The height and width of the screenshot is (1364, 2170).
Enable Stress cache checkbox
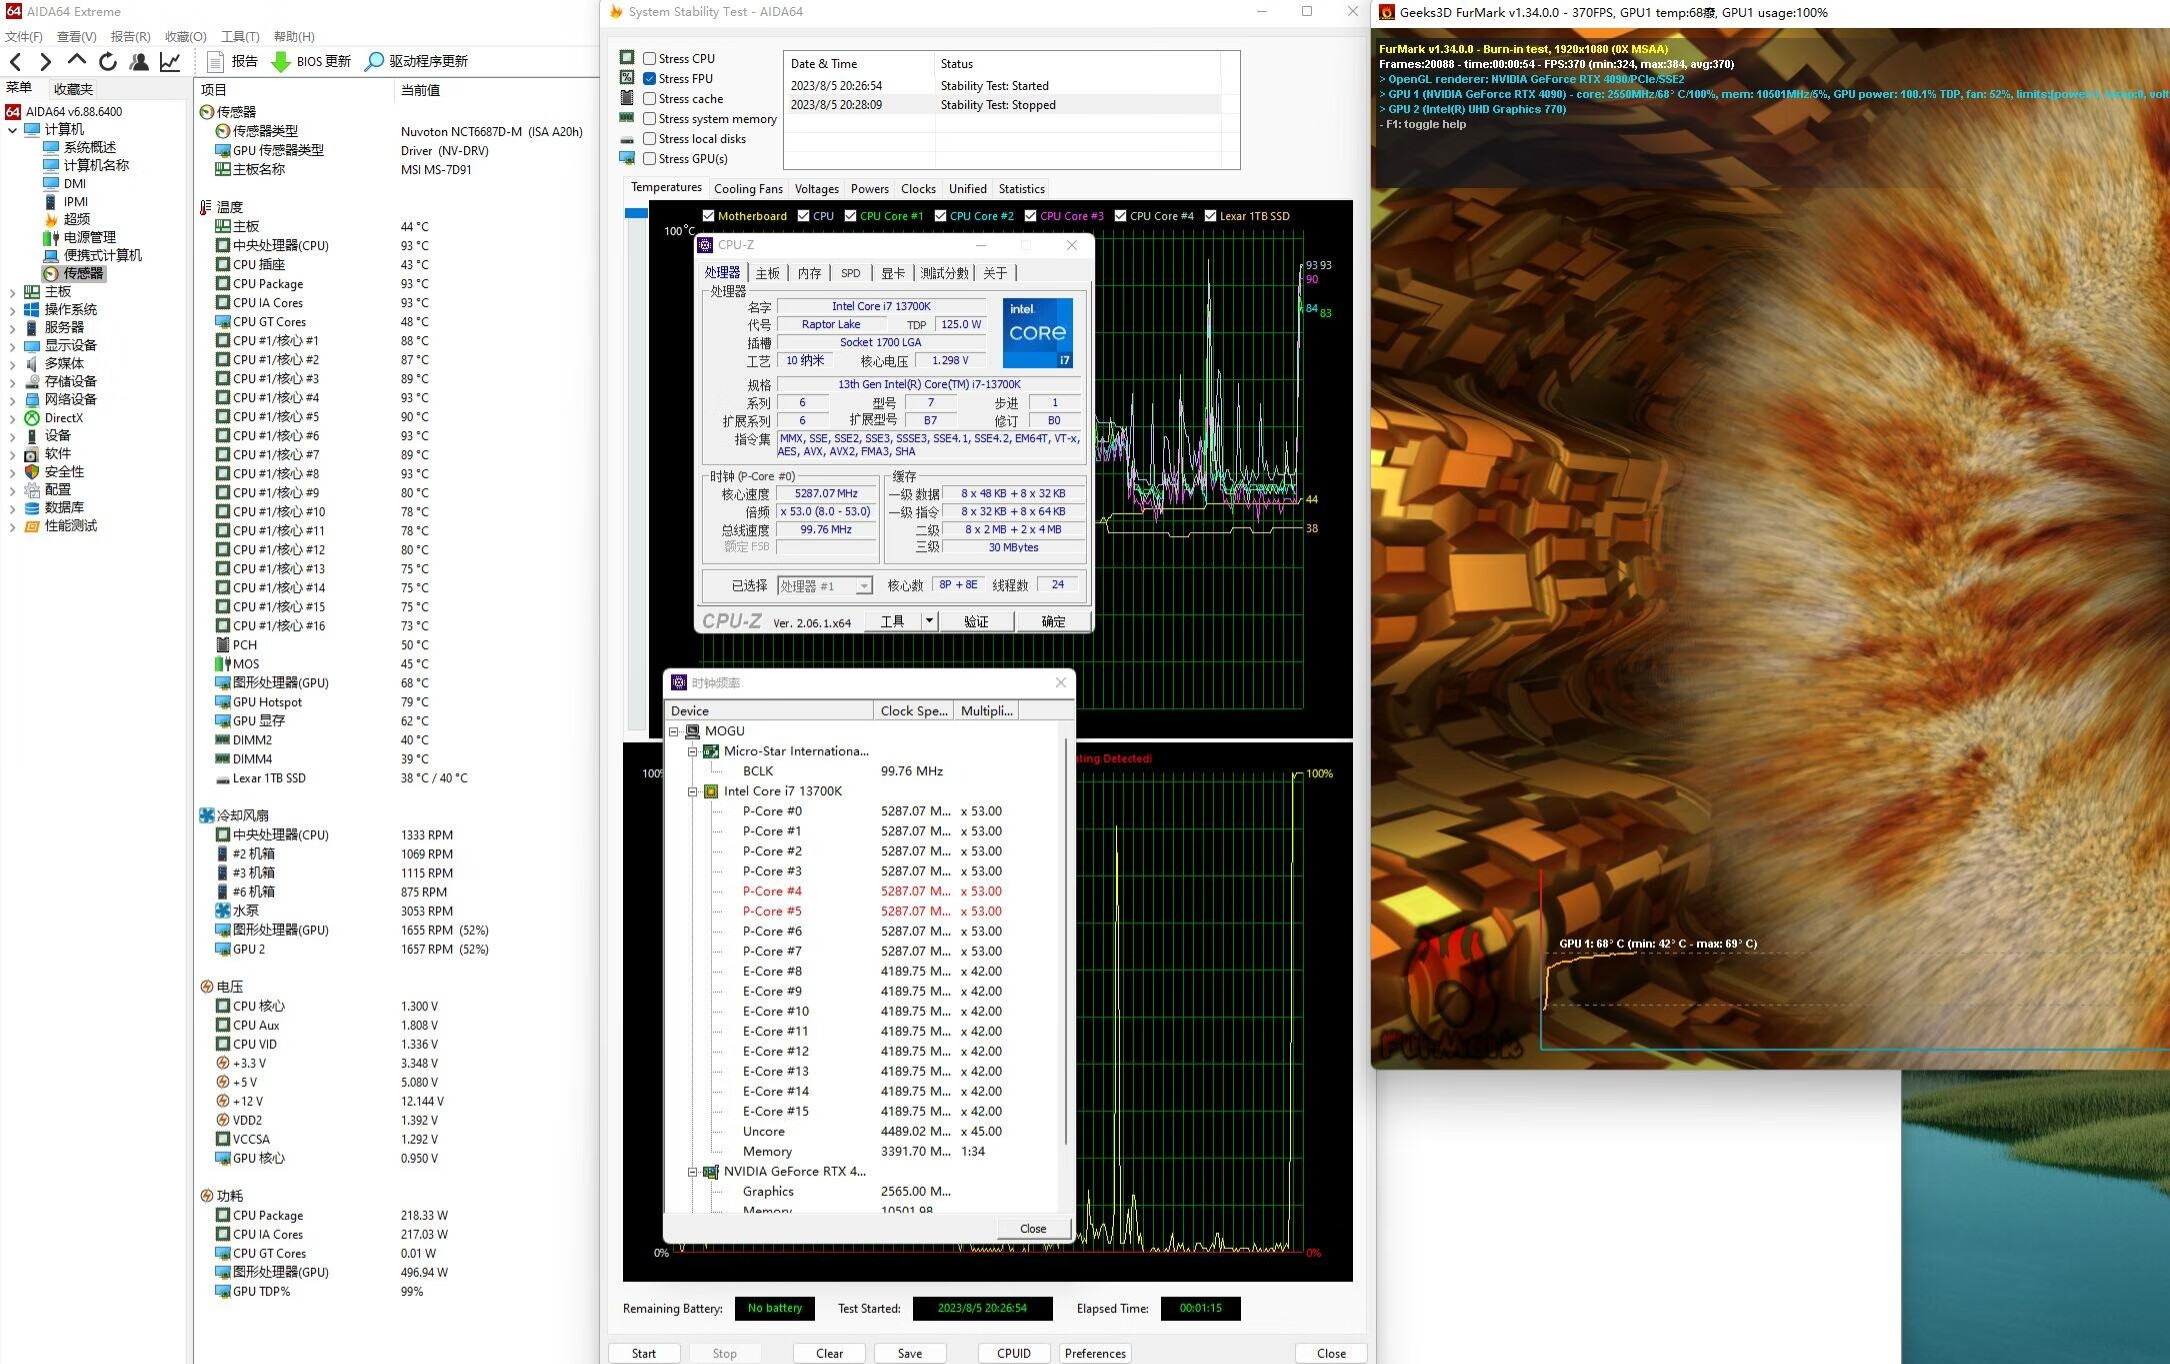click(x=650, y=99)
